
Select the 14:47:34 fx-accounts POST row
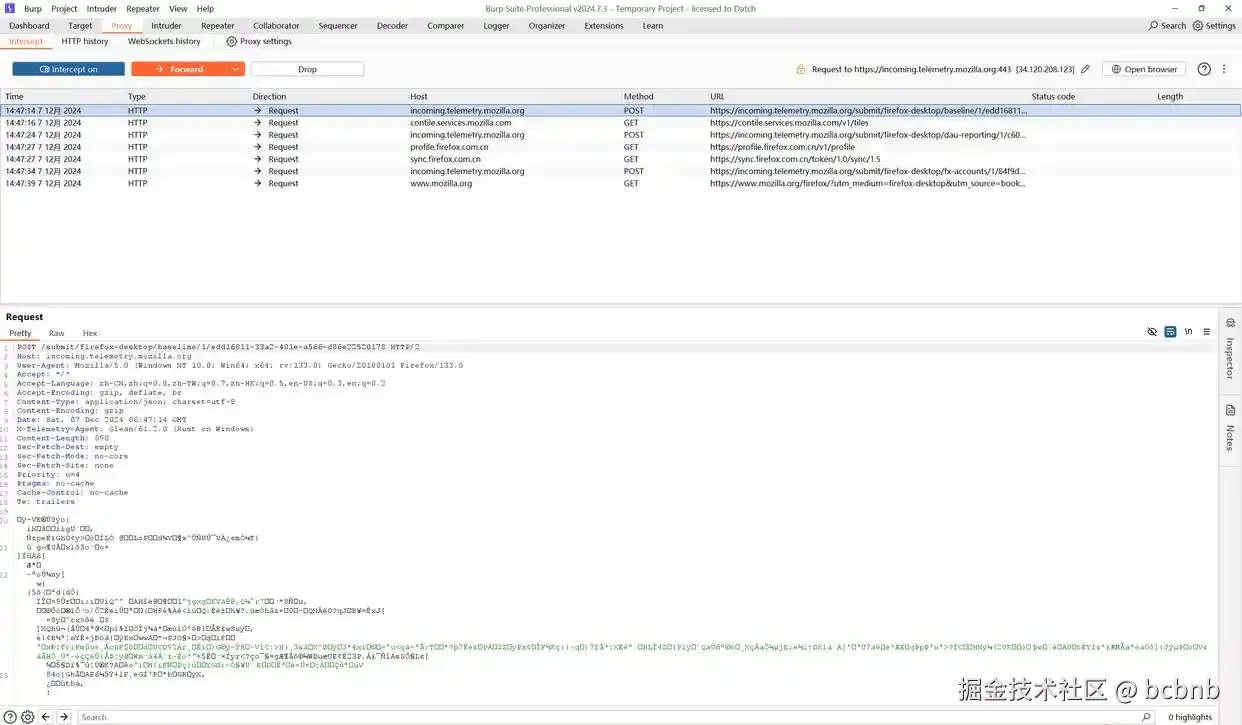point(620,171)
